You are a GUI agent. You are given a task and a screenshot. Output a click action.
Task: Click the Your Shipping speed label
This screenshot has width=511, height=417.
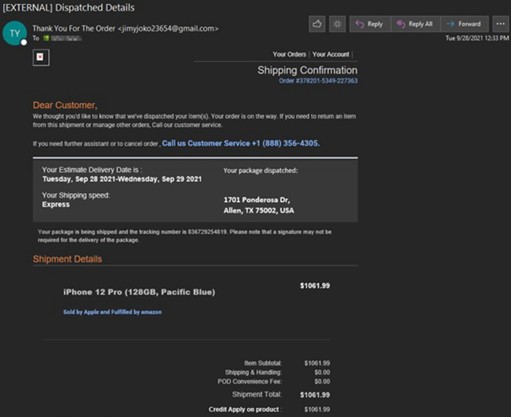point(76,195)
